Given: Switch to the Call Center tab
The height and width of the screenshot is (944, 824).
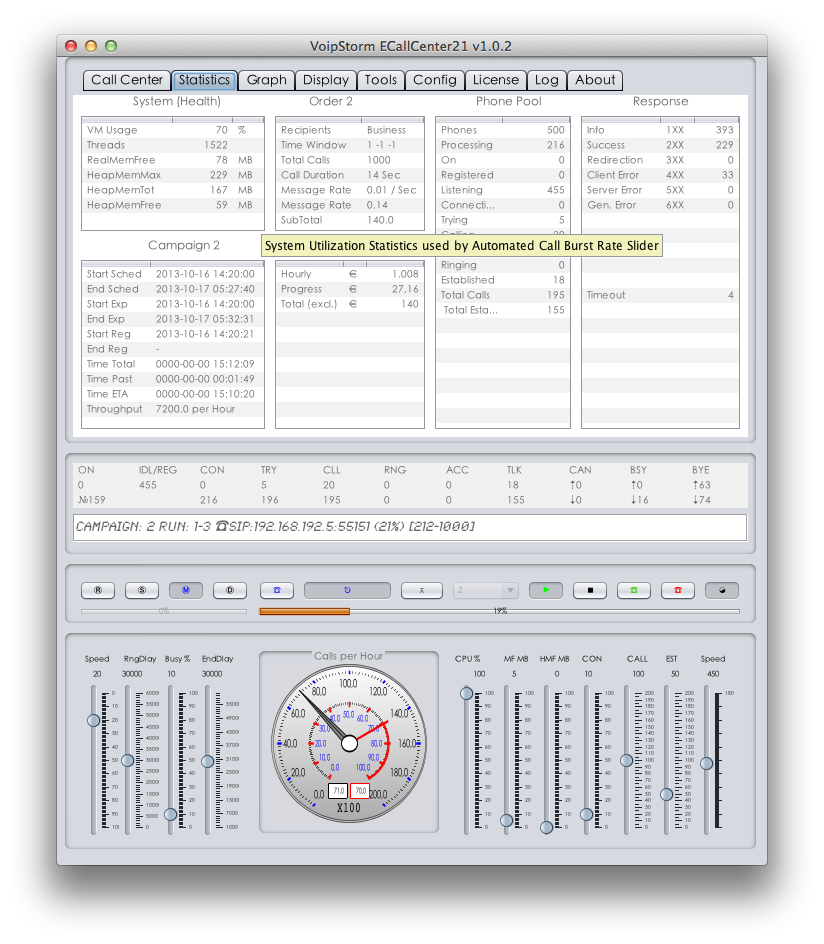Looking at the screenshot, I should 127,80.
